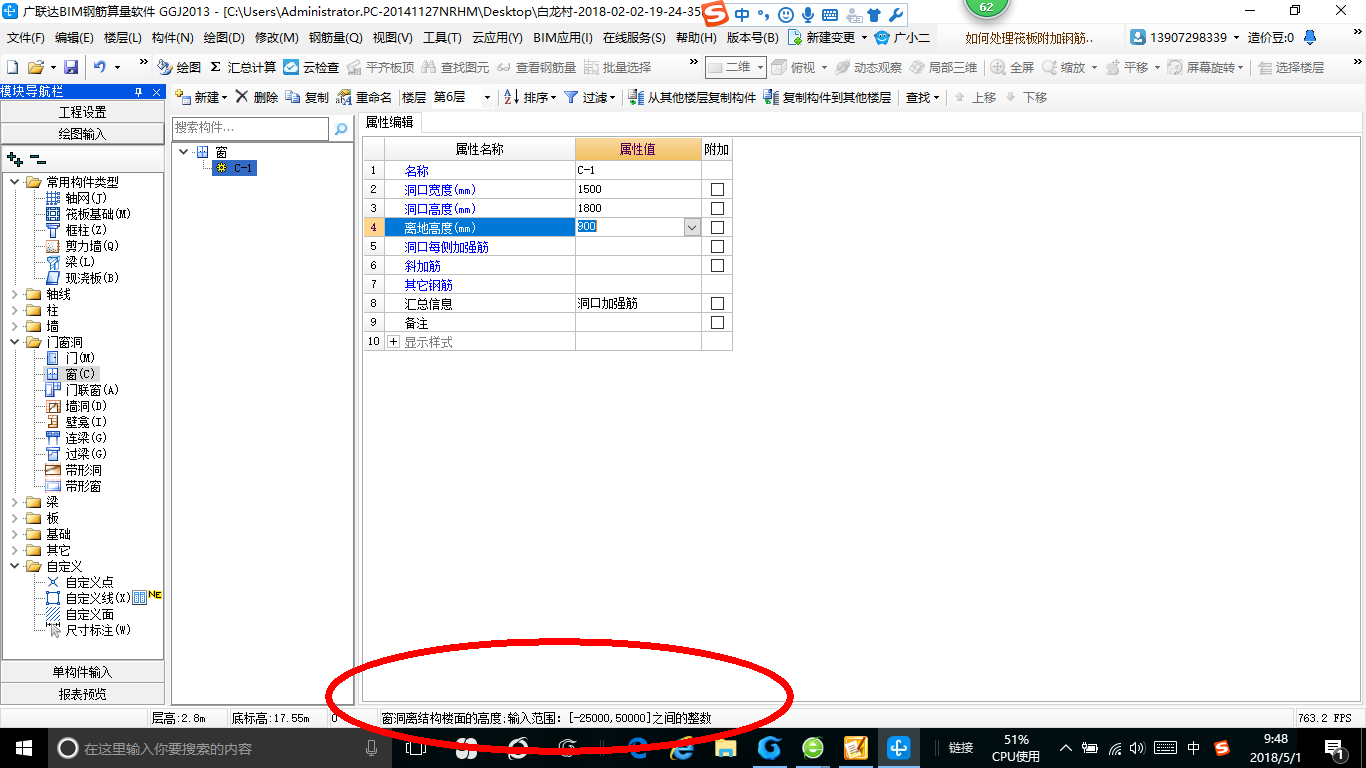The height and width of the screenshot is (768, 1366).
Task: Click the 排序 sort icon
Action: 511,97
